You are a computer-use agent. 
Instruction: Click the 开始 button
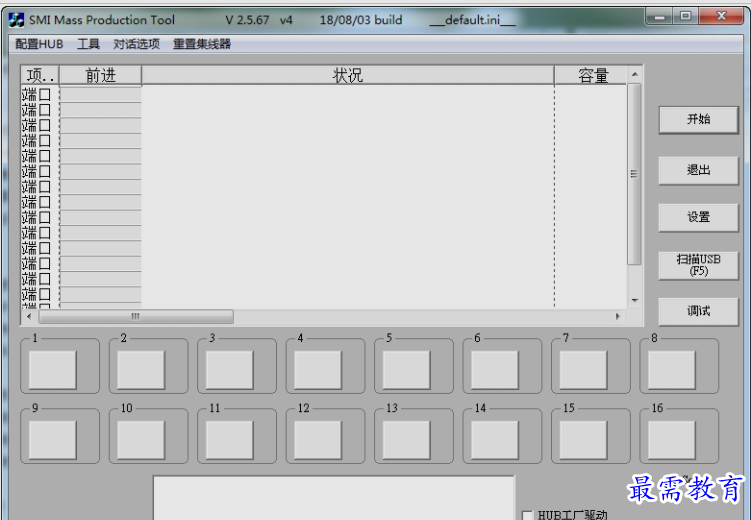click(698, 119)
